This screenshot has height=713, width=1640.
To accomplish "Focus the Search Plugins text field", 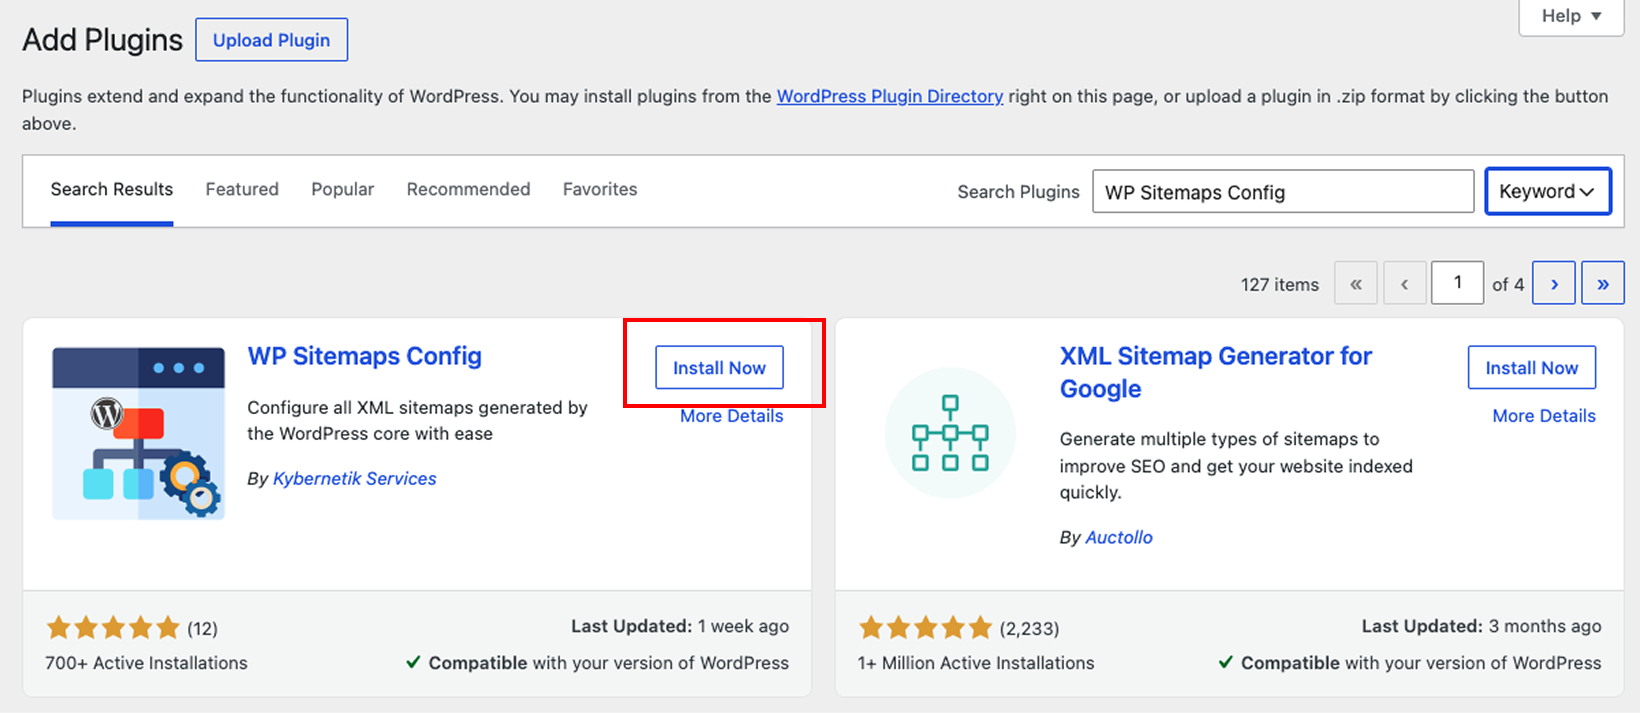I will pyautogui.click(x=1283, y=191).
